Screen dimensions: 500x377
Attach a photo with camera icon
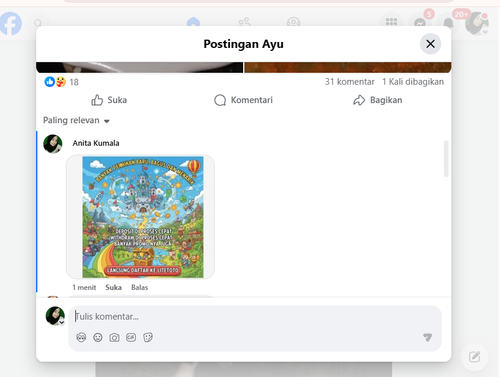coord(114,338)
